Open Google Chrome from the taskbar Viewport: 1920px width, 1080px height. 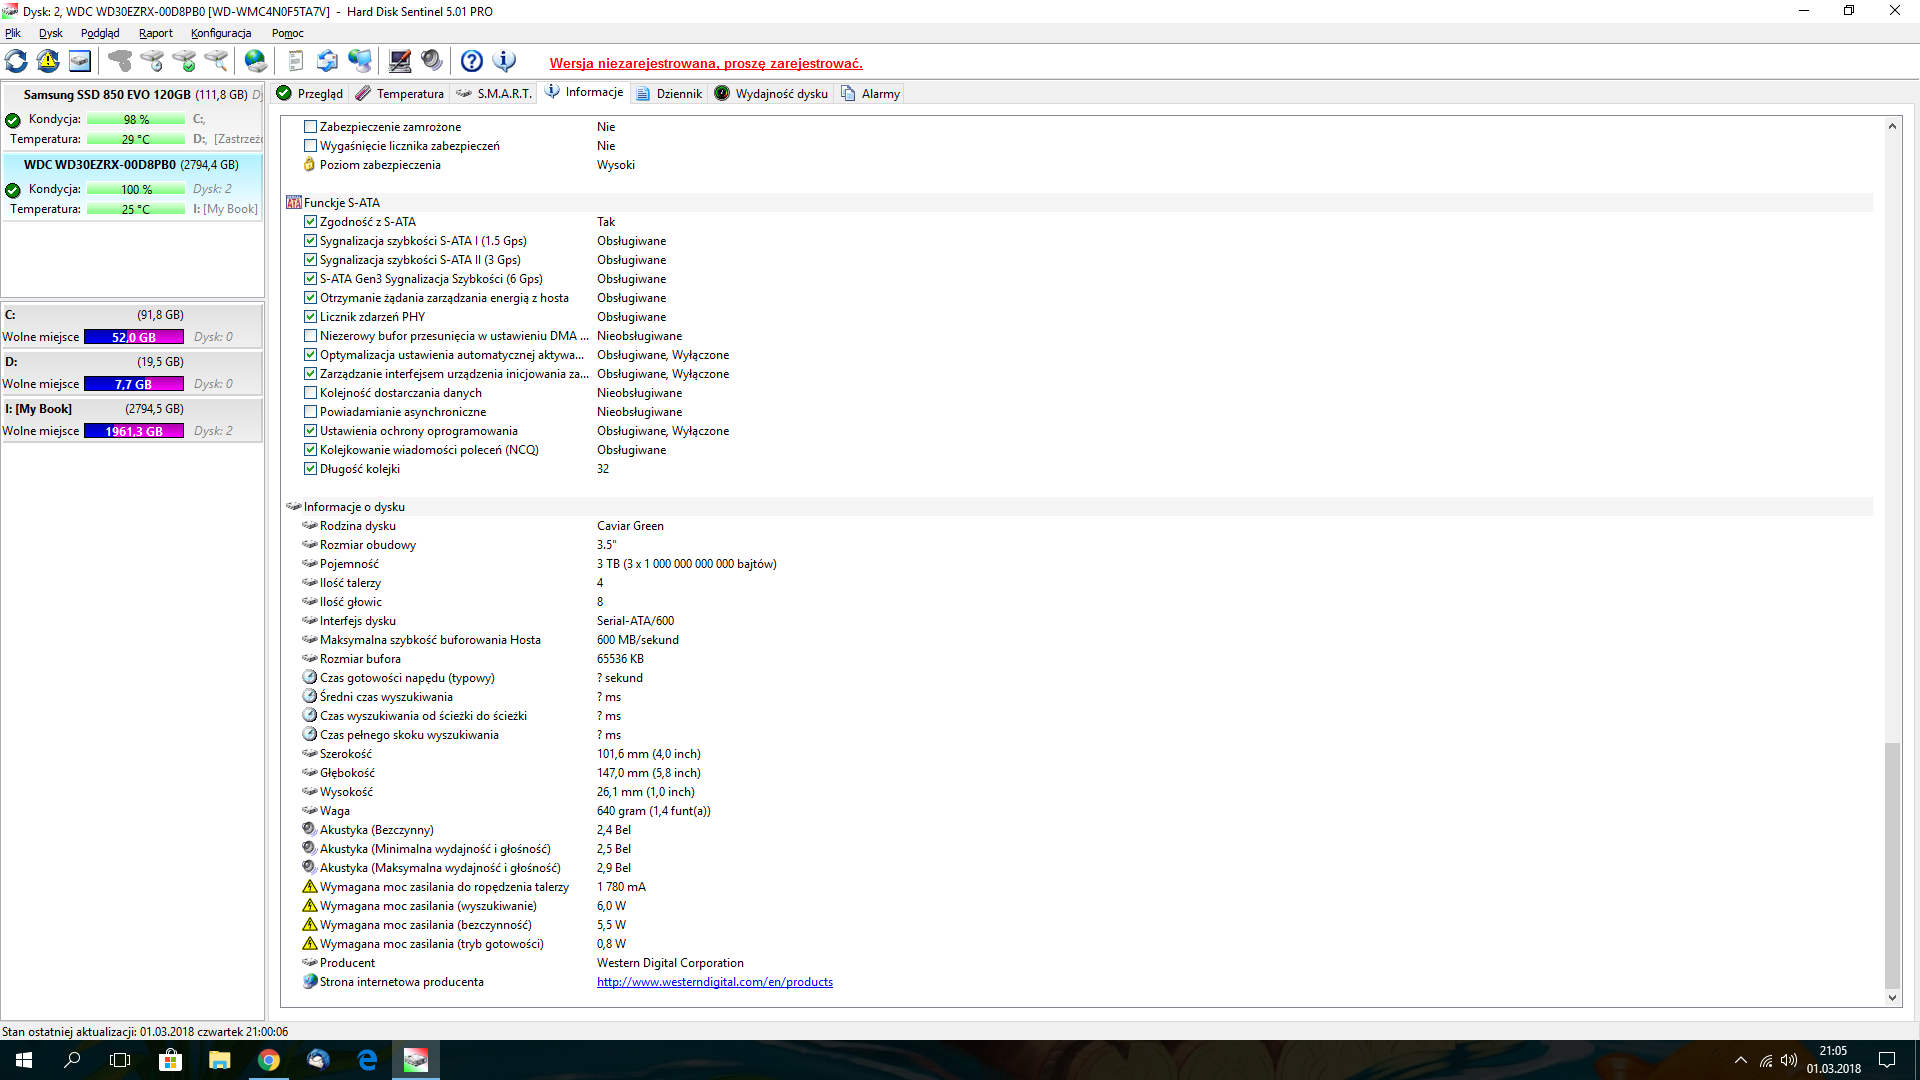[x=269, y=1060]
